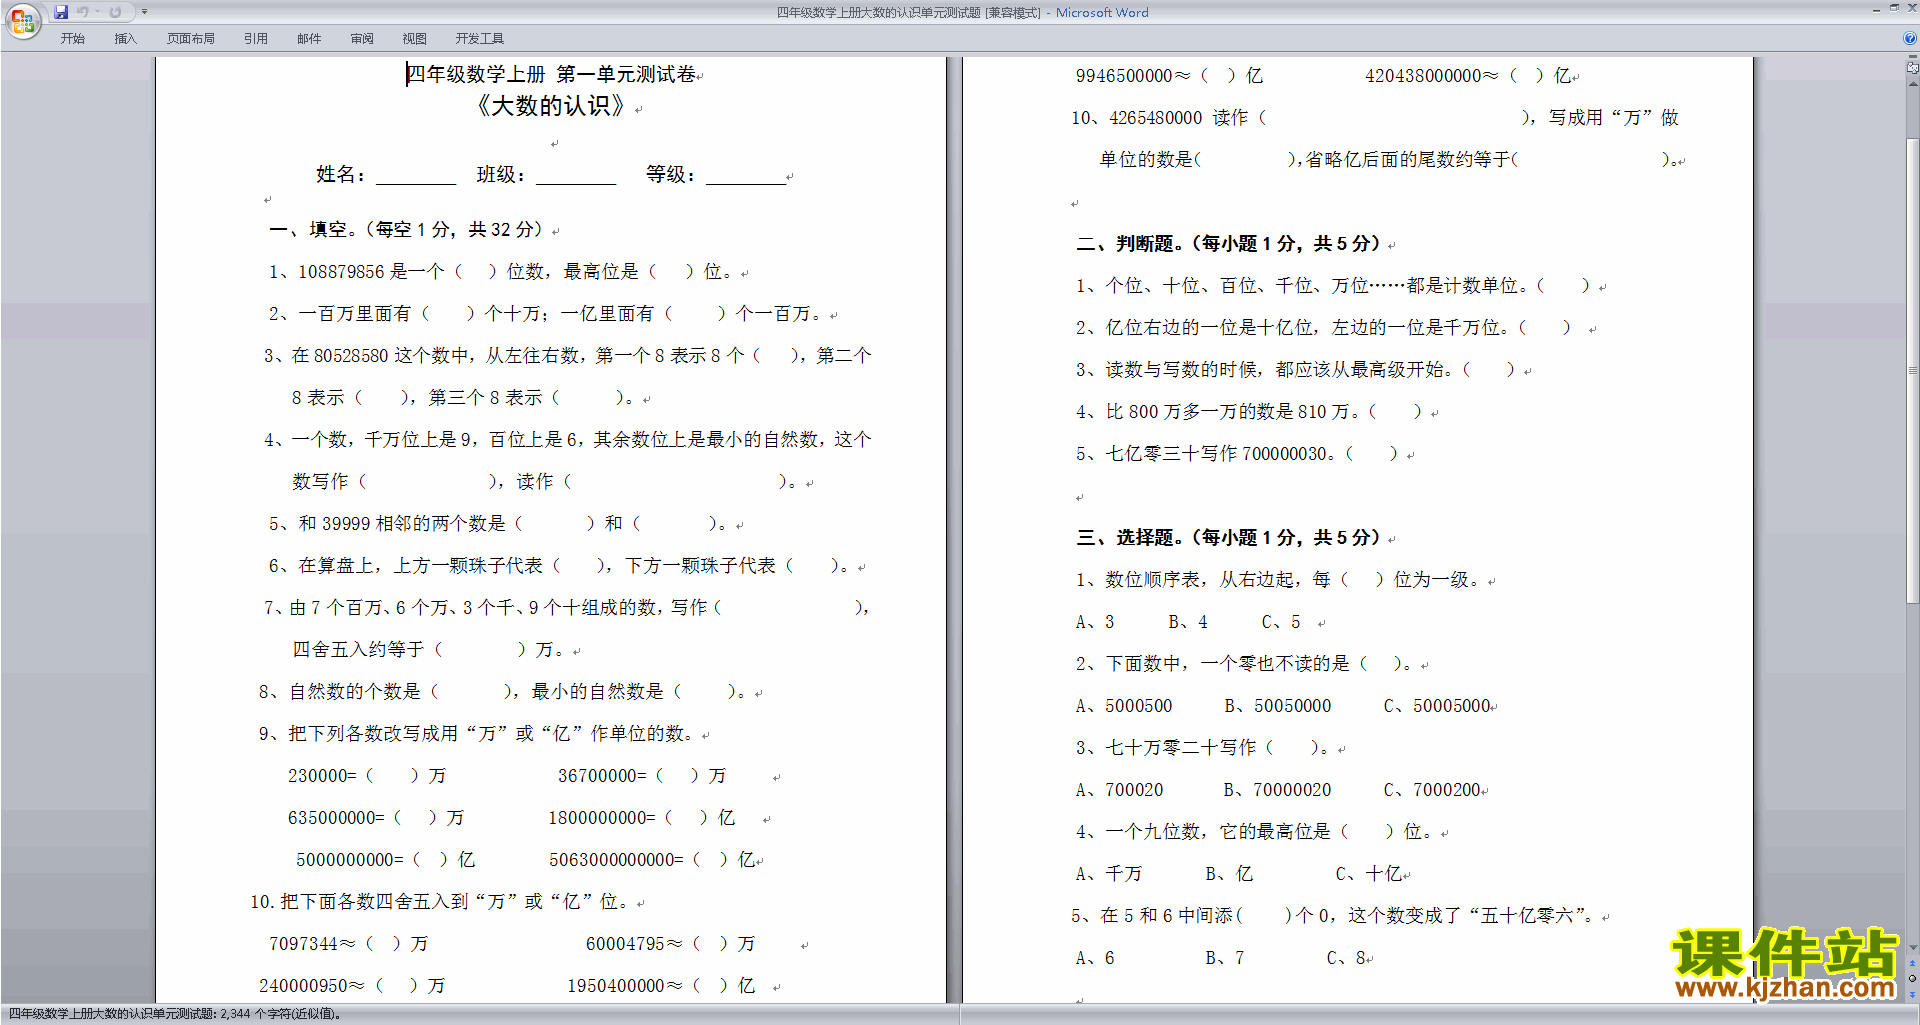
Task: Click the blank line after 姓名
Action: [416, 176]
